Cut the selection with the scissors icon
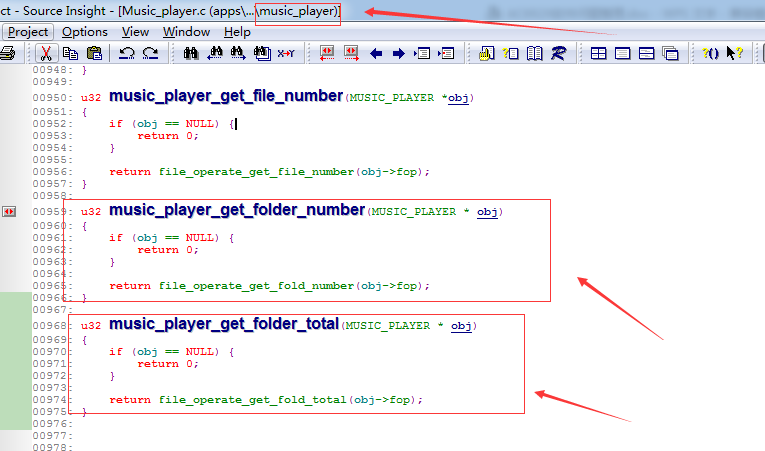This screenshot has width=765, height=451. point(46,53)
